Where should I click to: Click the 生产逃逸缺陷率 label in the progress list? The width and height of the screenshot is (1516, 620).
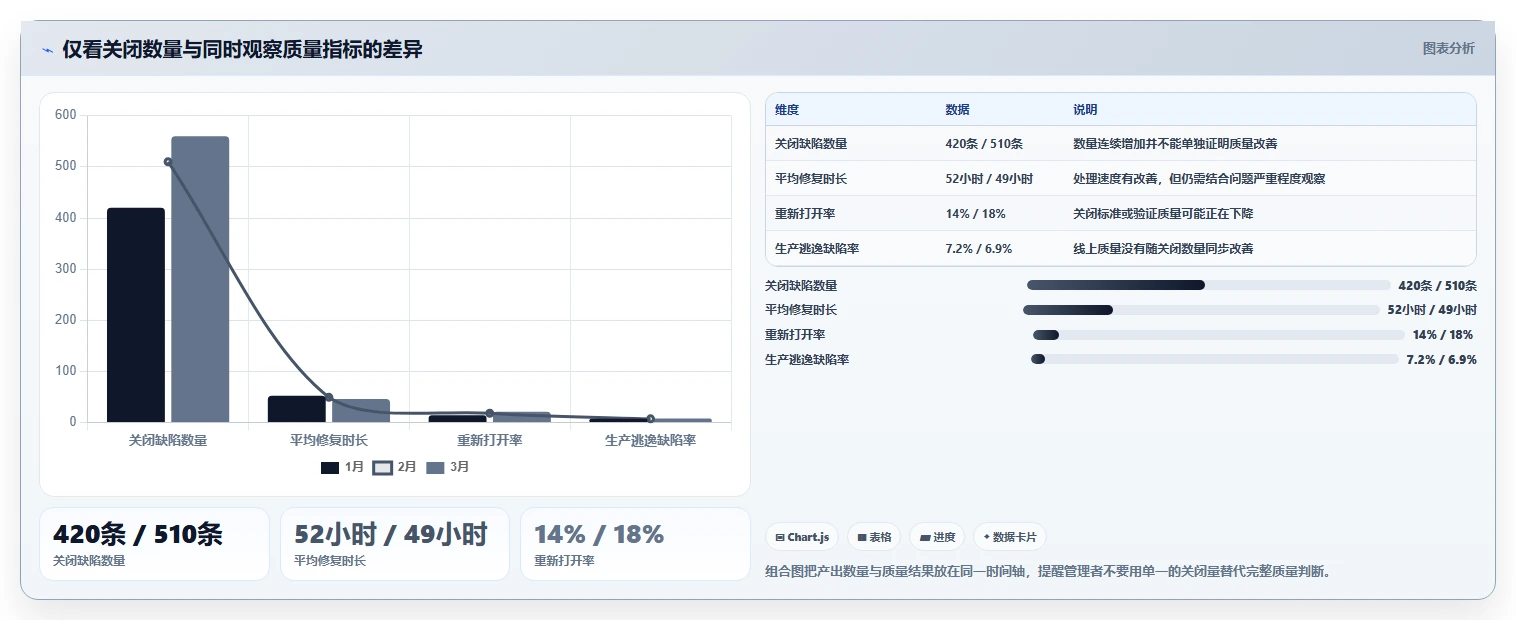pyautogui.click(x=807, y=359)
